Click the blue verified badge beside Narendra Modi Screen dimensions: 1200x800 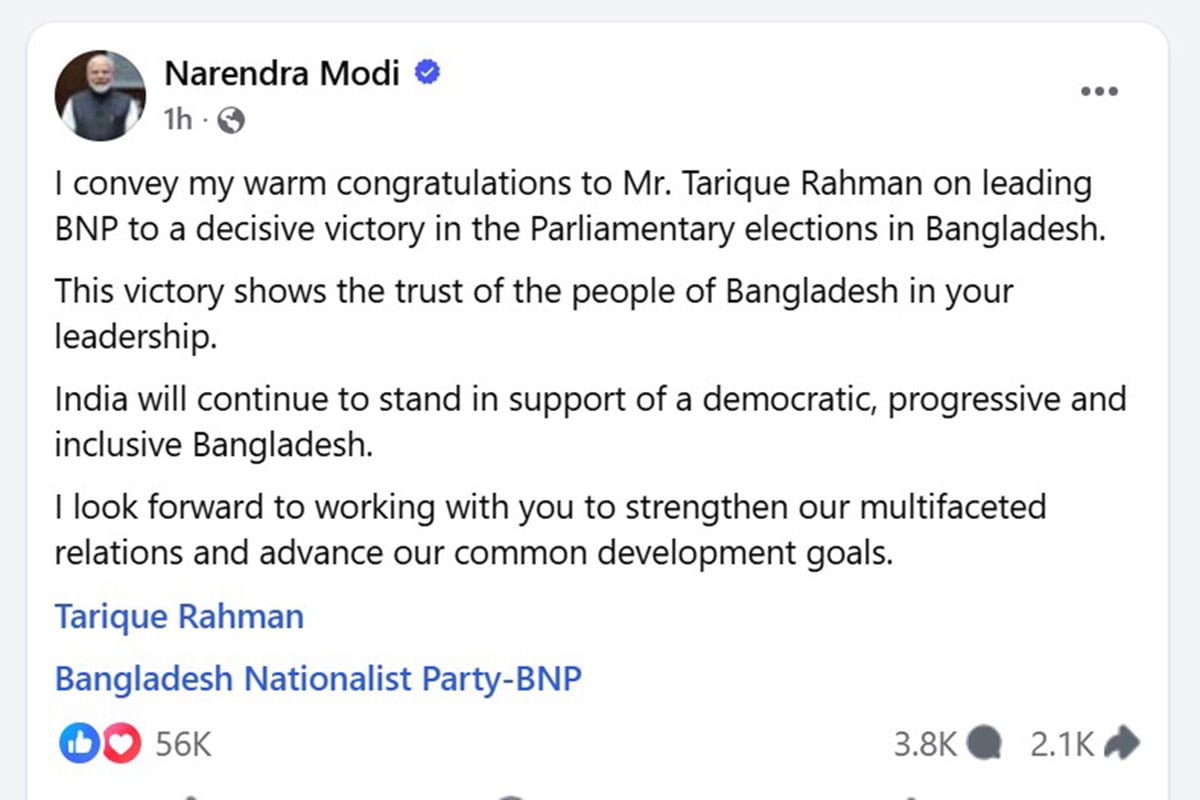[428, 71]
